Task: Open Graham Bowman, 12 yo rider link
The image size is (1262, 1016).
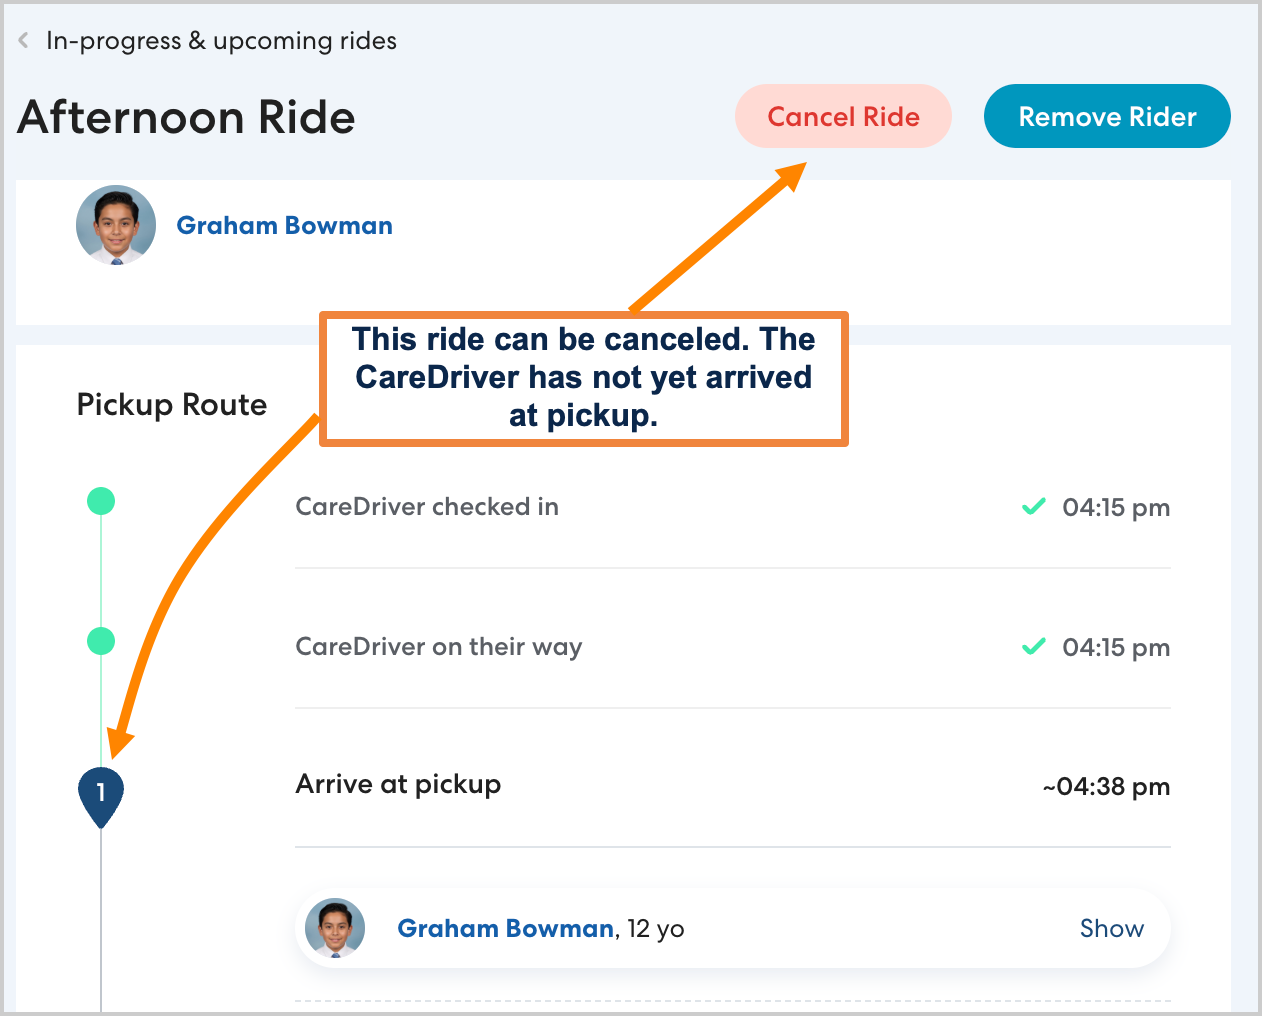Action: point(505,929)
